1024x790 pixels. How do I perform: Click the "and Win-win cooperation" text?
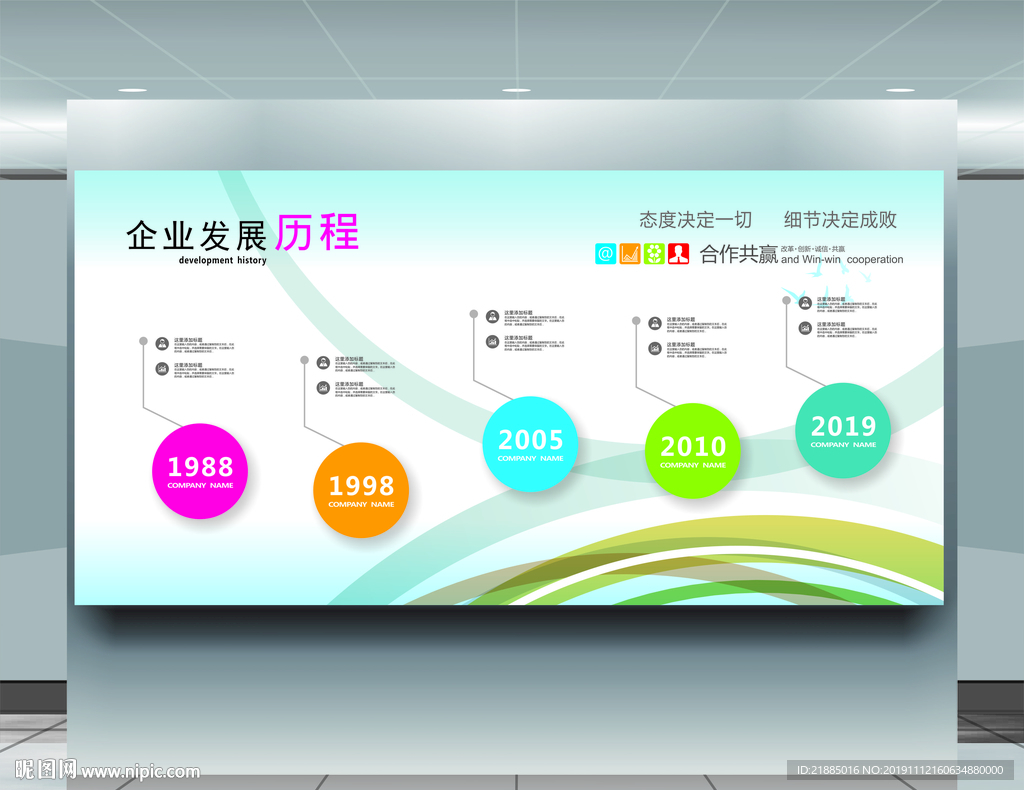[842, 259]
